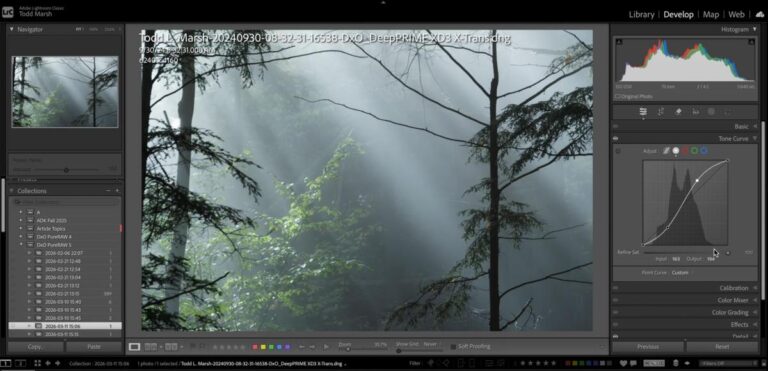The height and width of the screenshot is (371, 768).
Task: Open cloud sync status icon
Action: pyautogui.click(x=760, y=14)
